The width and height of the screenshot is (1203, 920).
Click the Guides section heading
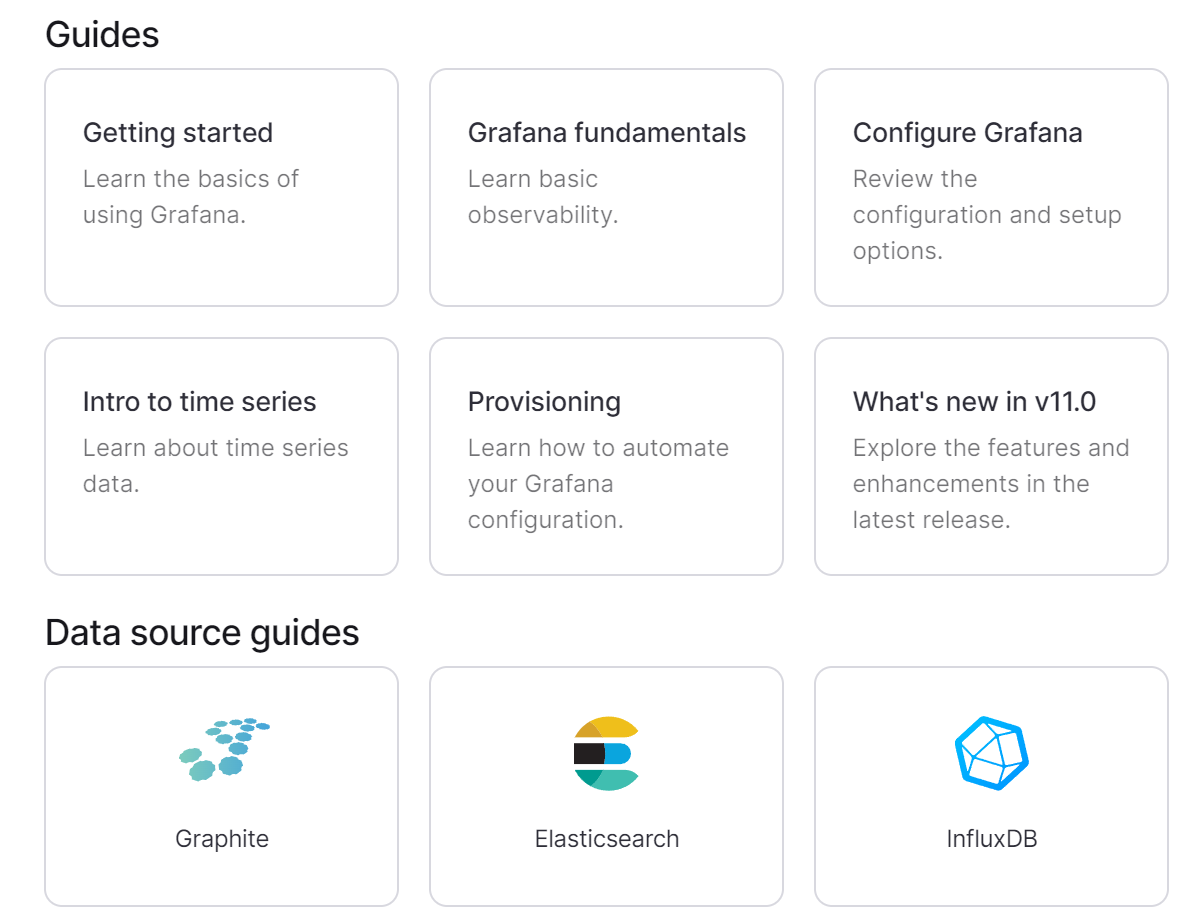point(102,35)
